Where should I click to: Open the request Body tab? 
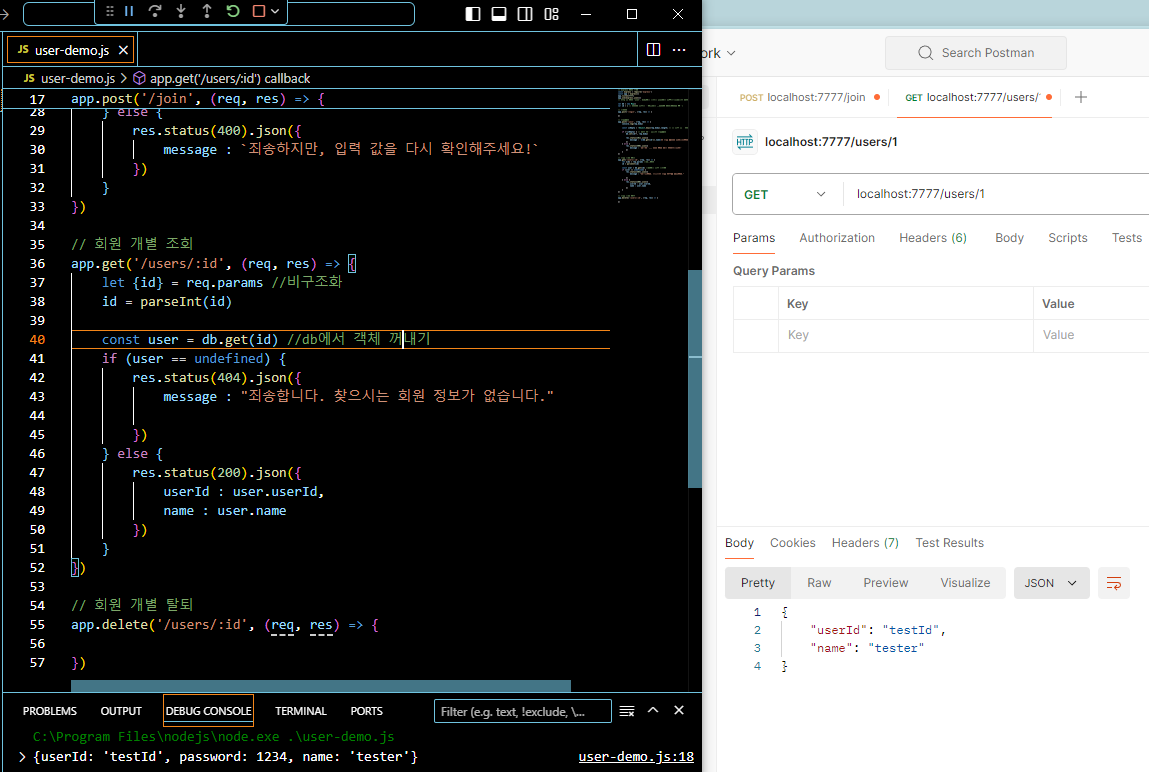coord(1009,238)
